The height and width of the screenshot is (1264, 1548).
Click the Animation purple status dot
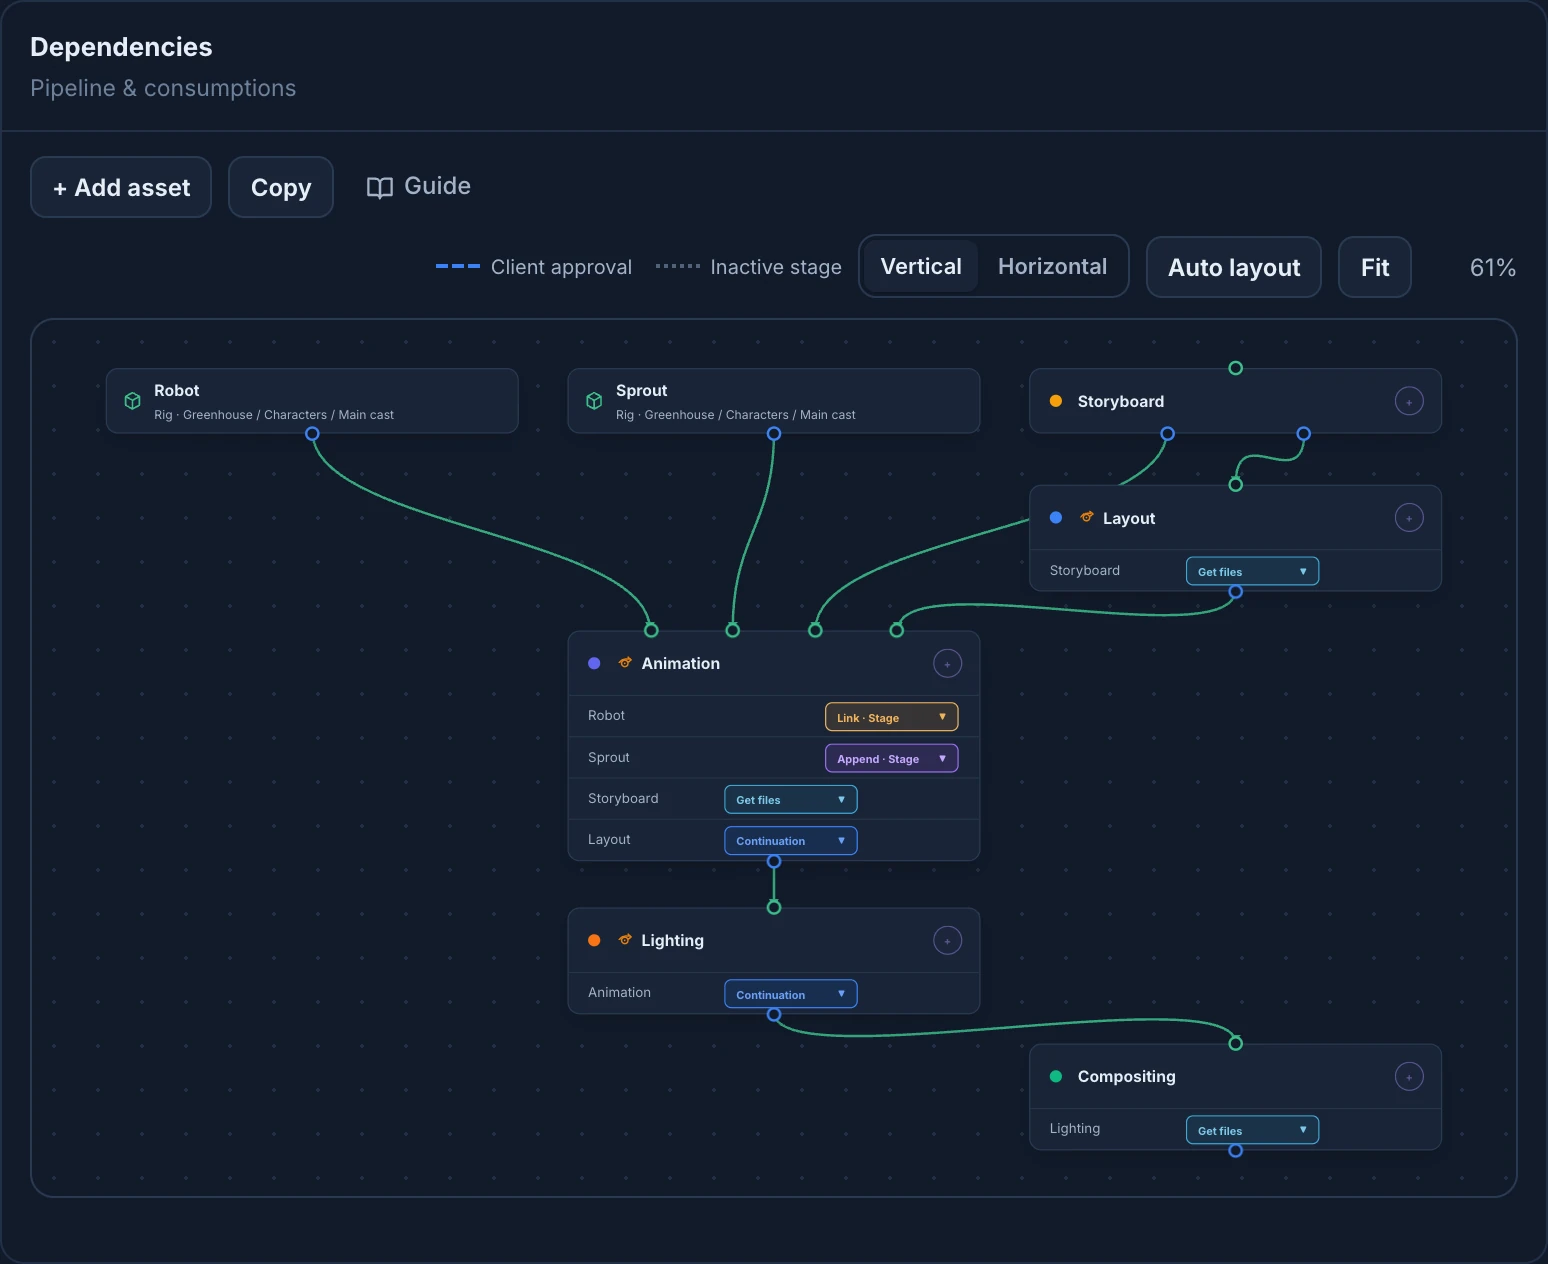[x=594, y=663]
